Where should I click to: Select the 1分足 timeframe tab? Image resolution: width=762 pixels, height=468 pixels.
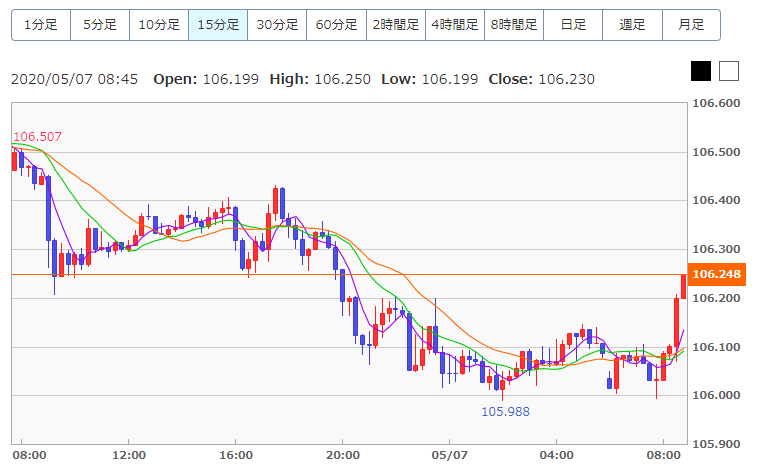(x=41, y=25)
